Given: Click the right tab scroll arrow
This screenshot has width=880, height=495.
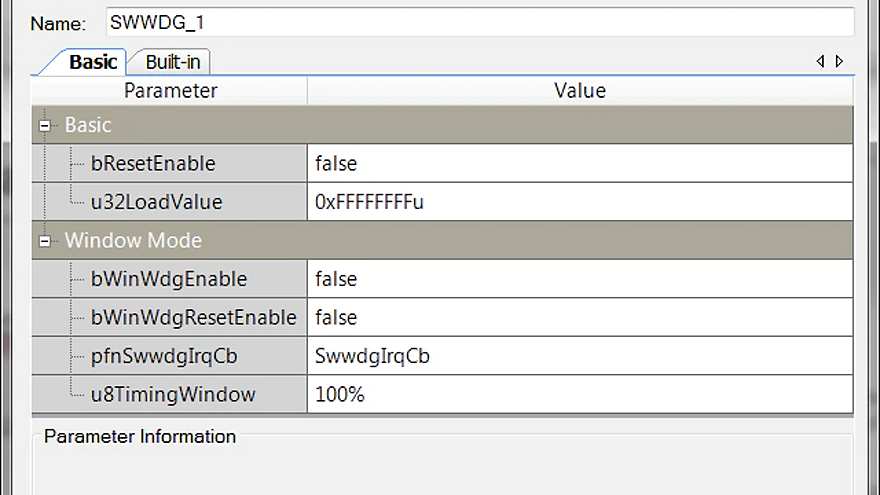Looking at the screenshot, I should (x=840, y=61).
